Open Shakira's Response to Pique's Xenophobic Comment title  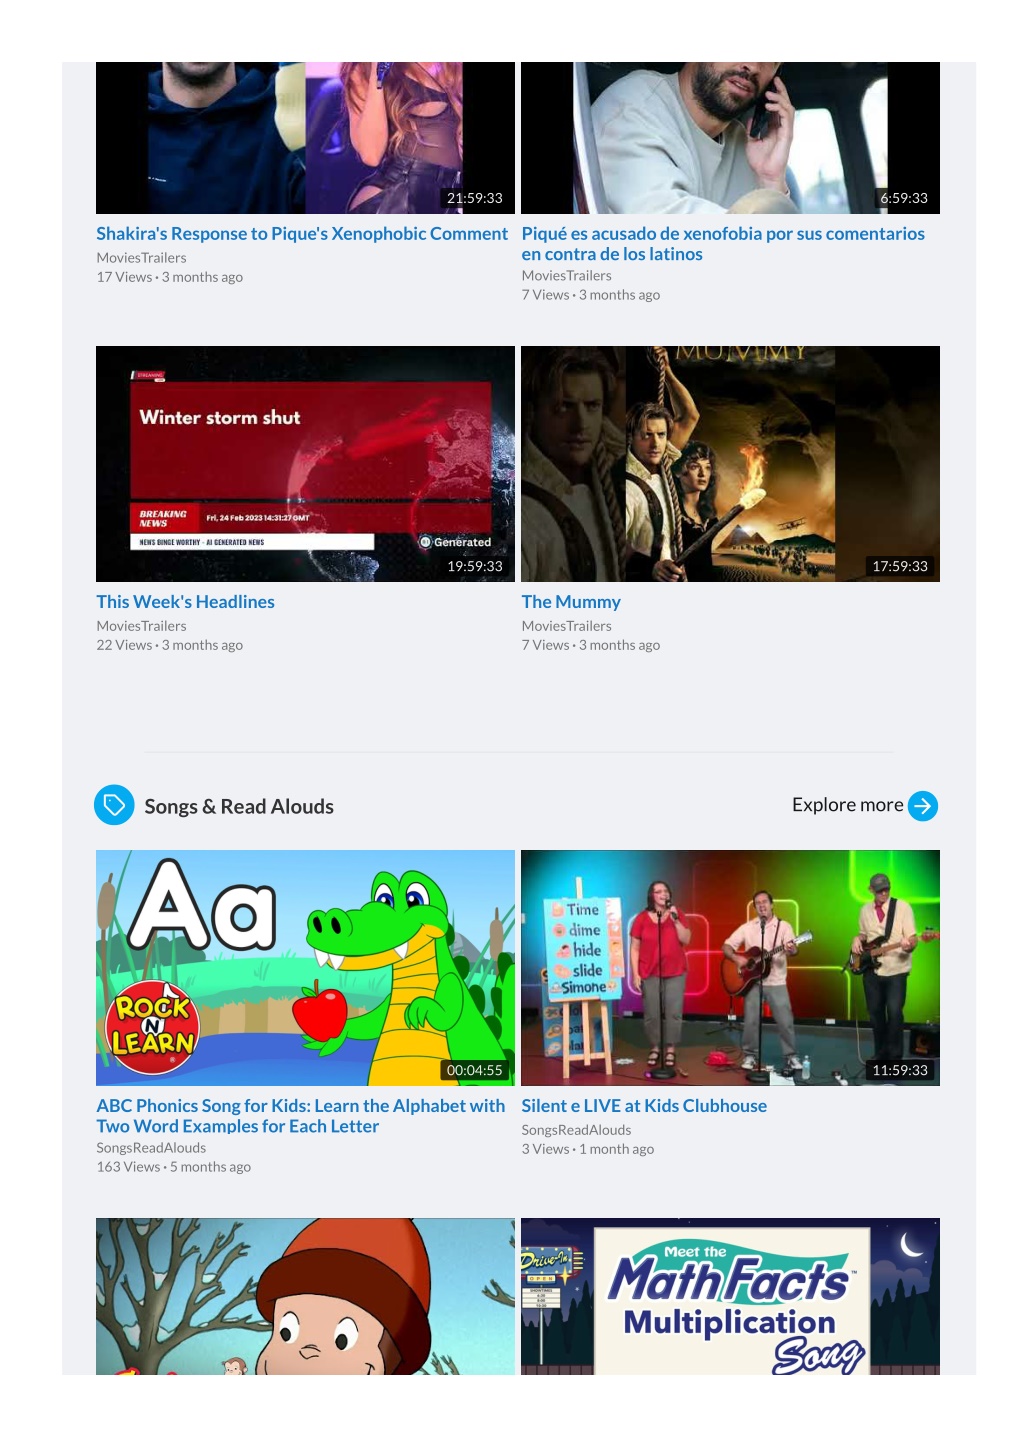point(302,234)
